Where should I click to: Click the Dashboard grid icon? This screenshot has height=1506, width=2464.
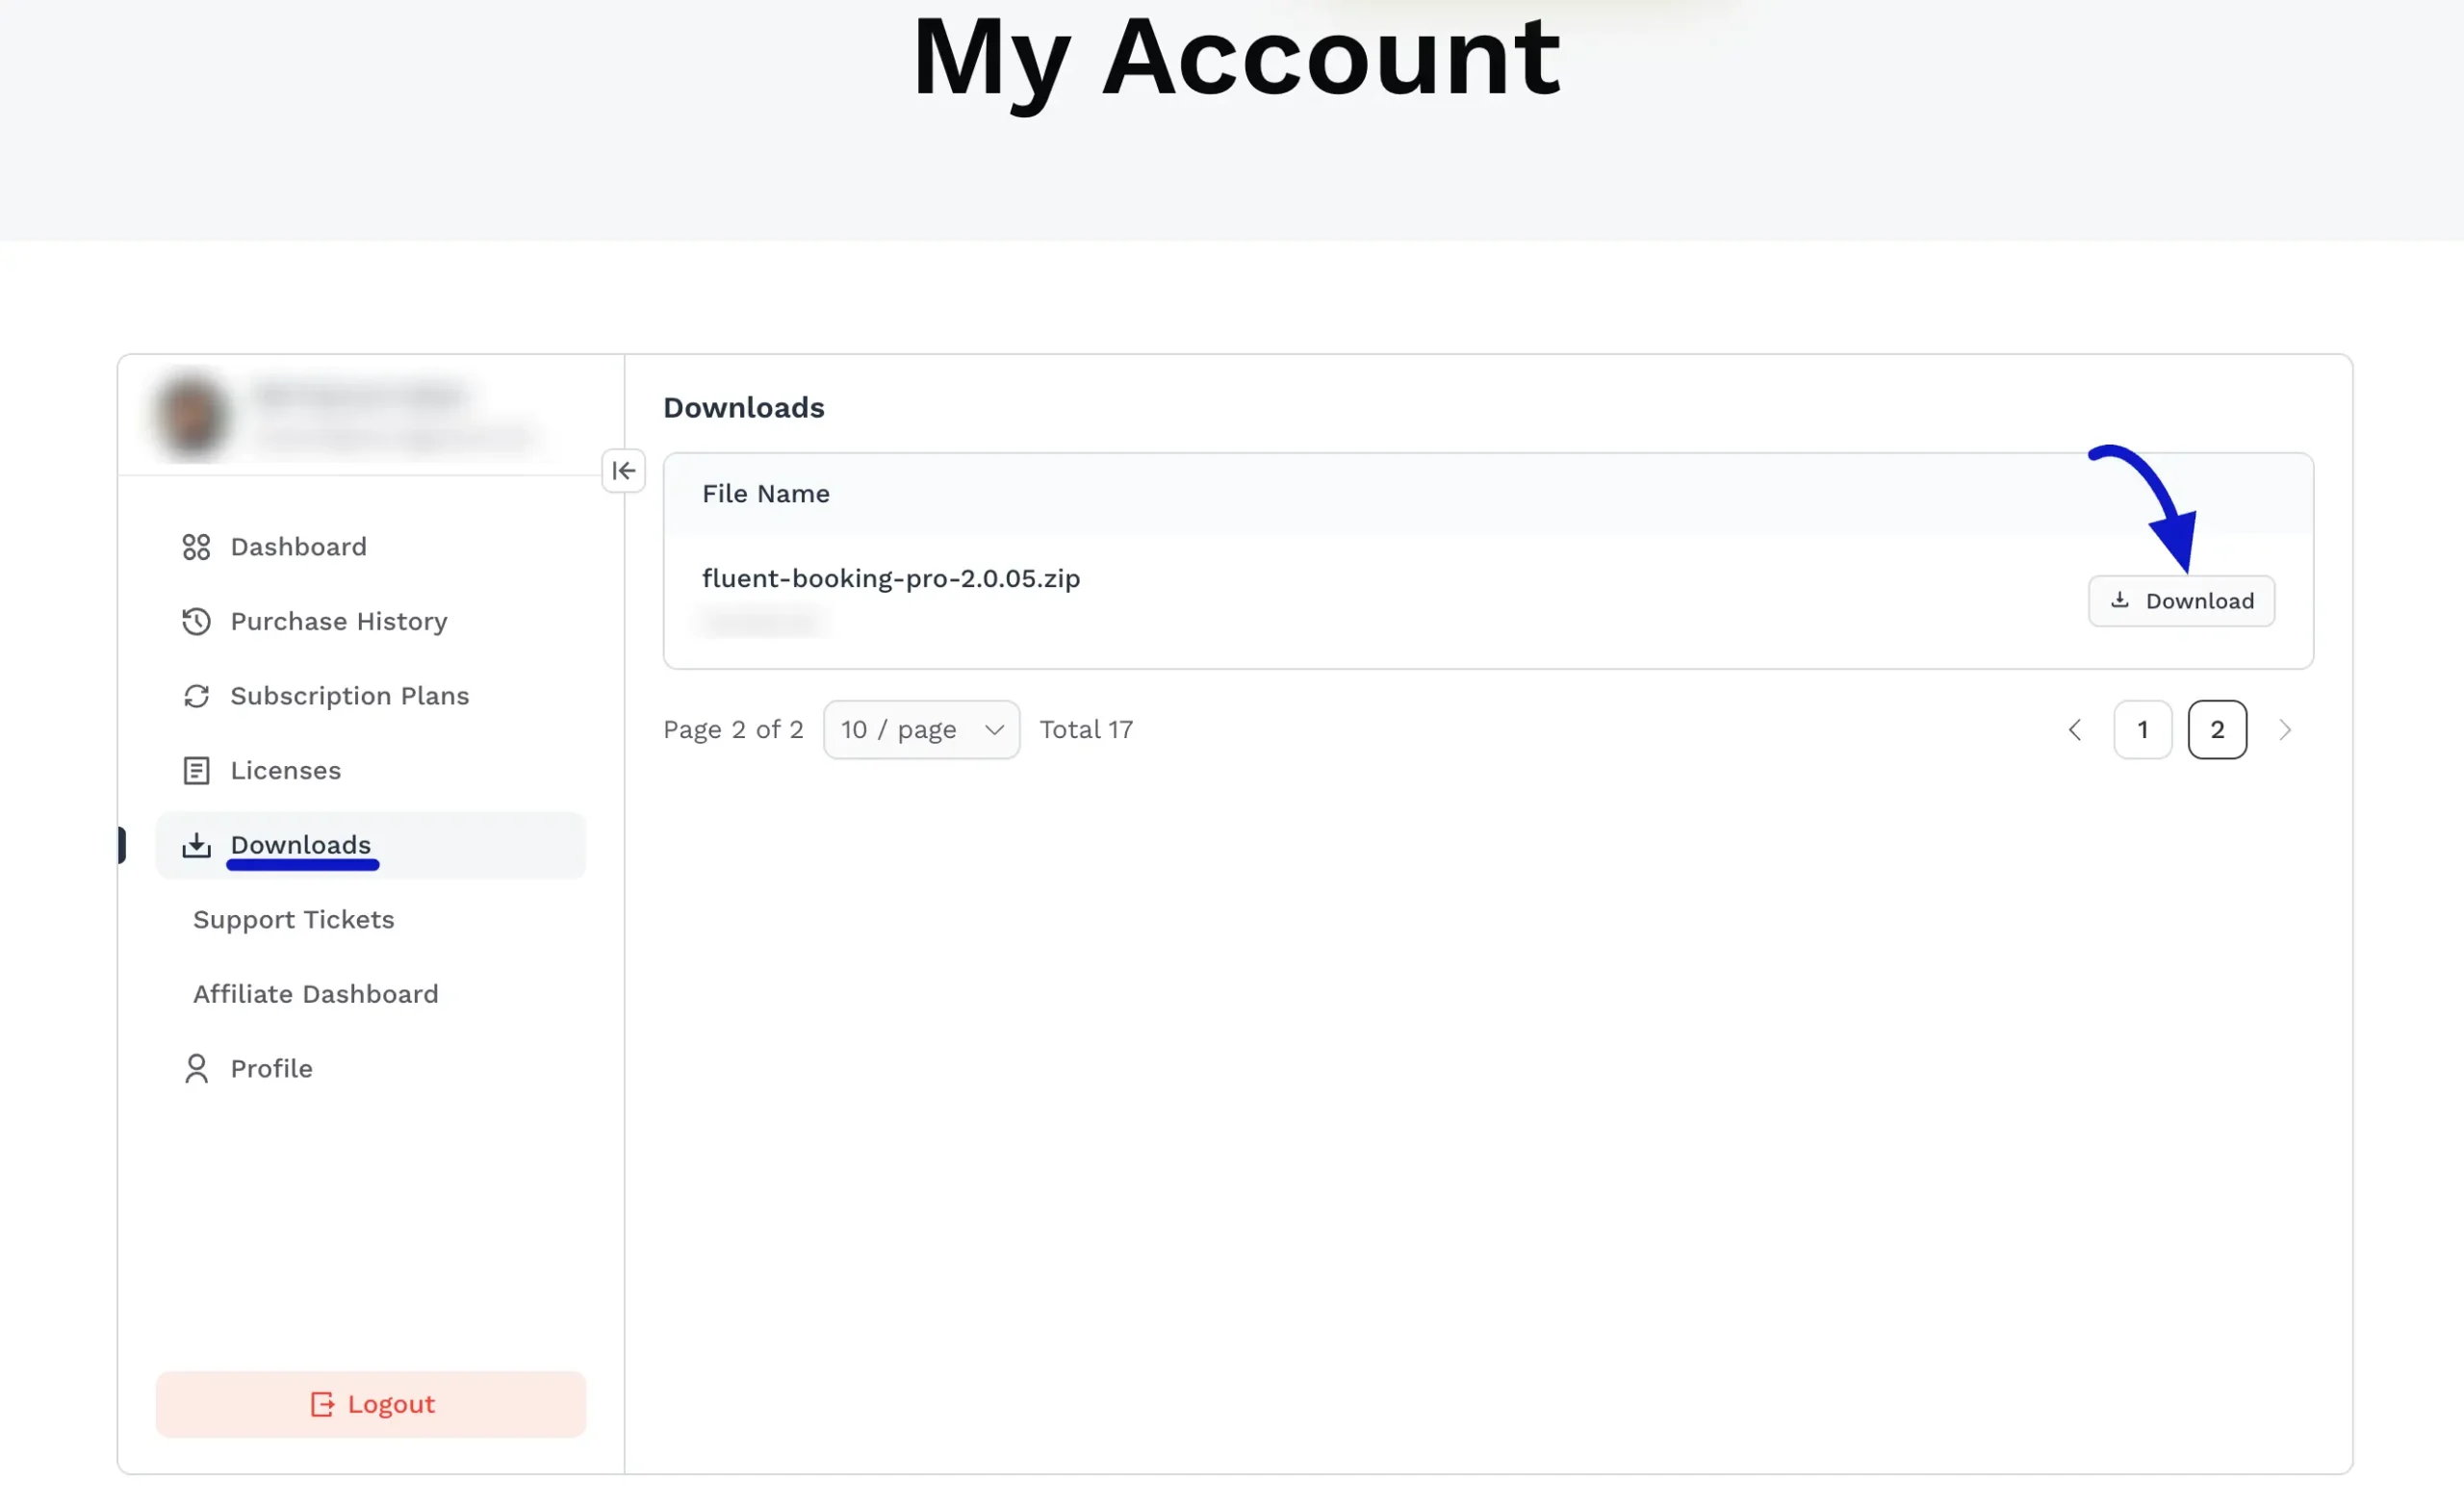click(x=196, y=547)
